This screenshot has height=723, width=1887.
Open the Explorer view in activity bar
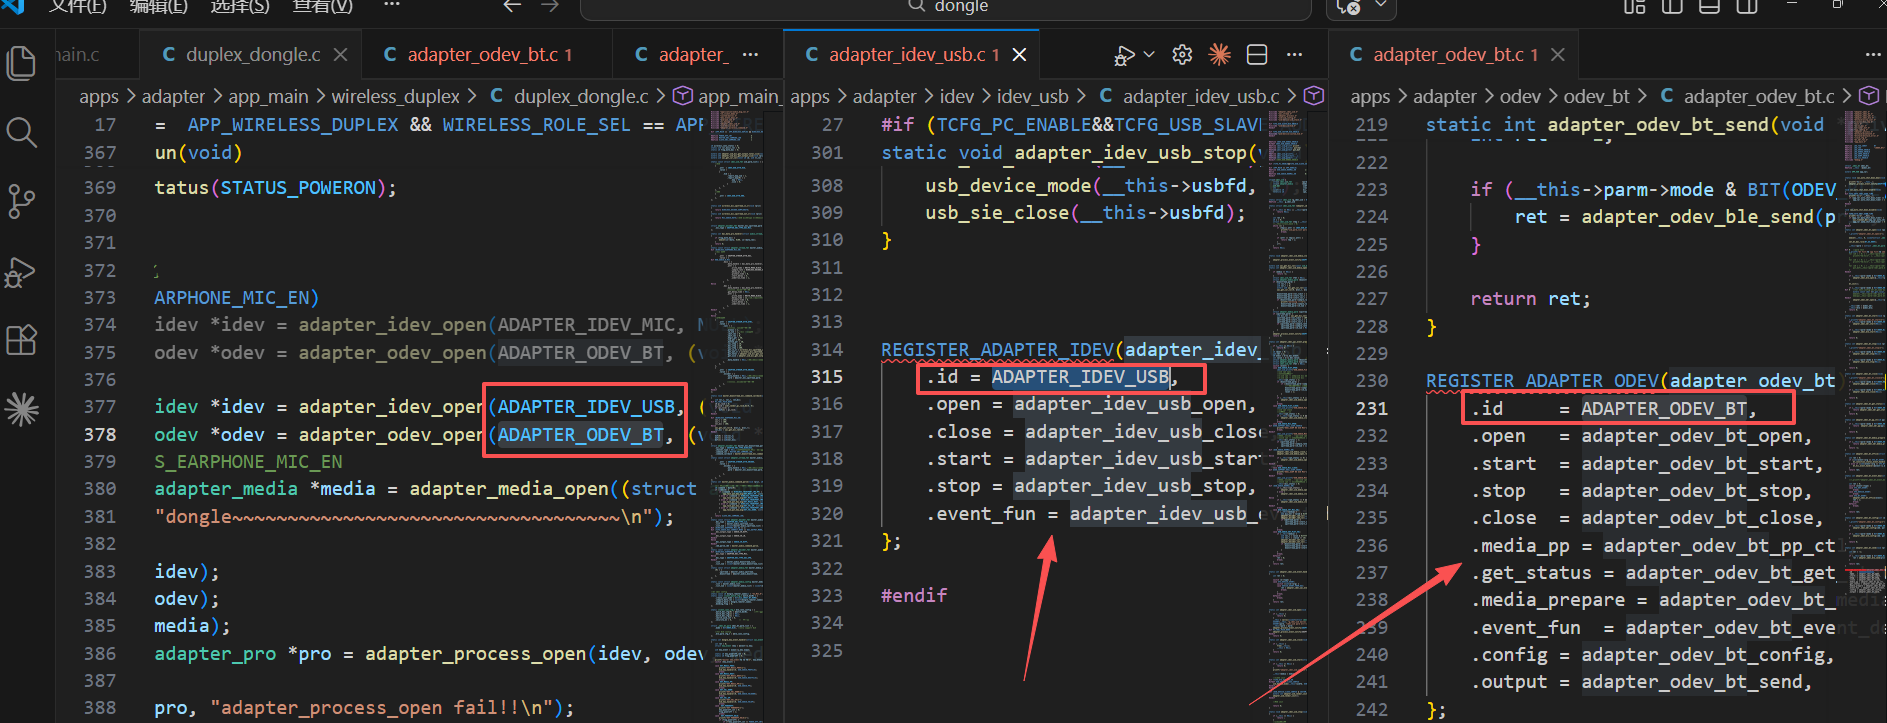point(21,63)
